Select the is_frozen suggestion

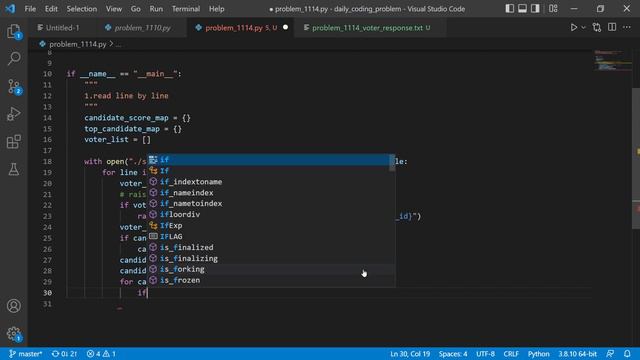269,280
